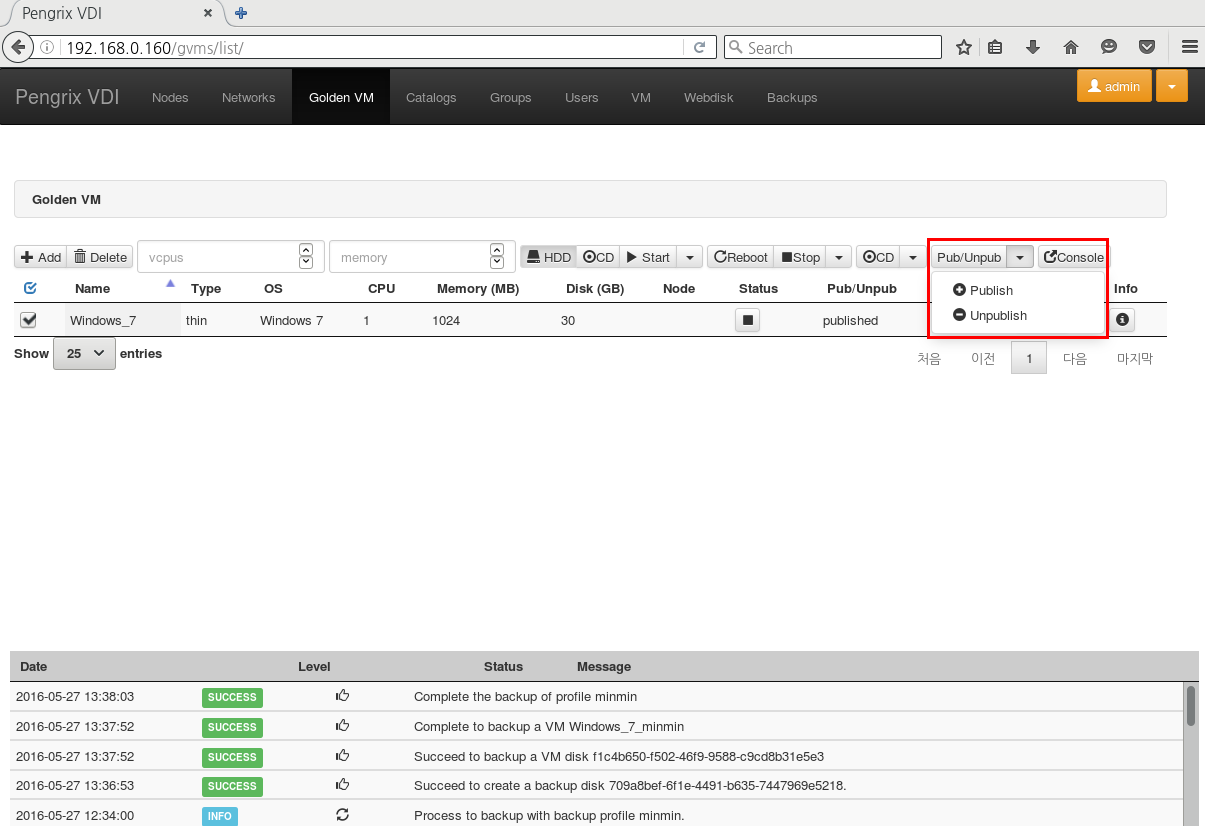Click the browser back arrow button

click(17, 47)
